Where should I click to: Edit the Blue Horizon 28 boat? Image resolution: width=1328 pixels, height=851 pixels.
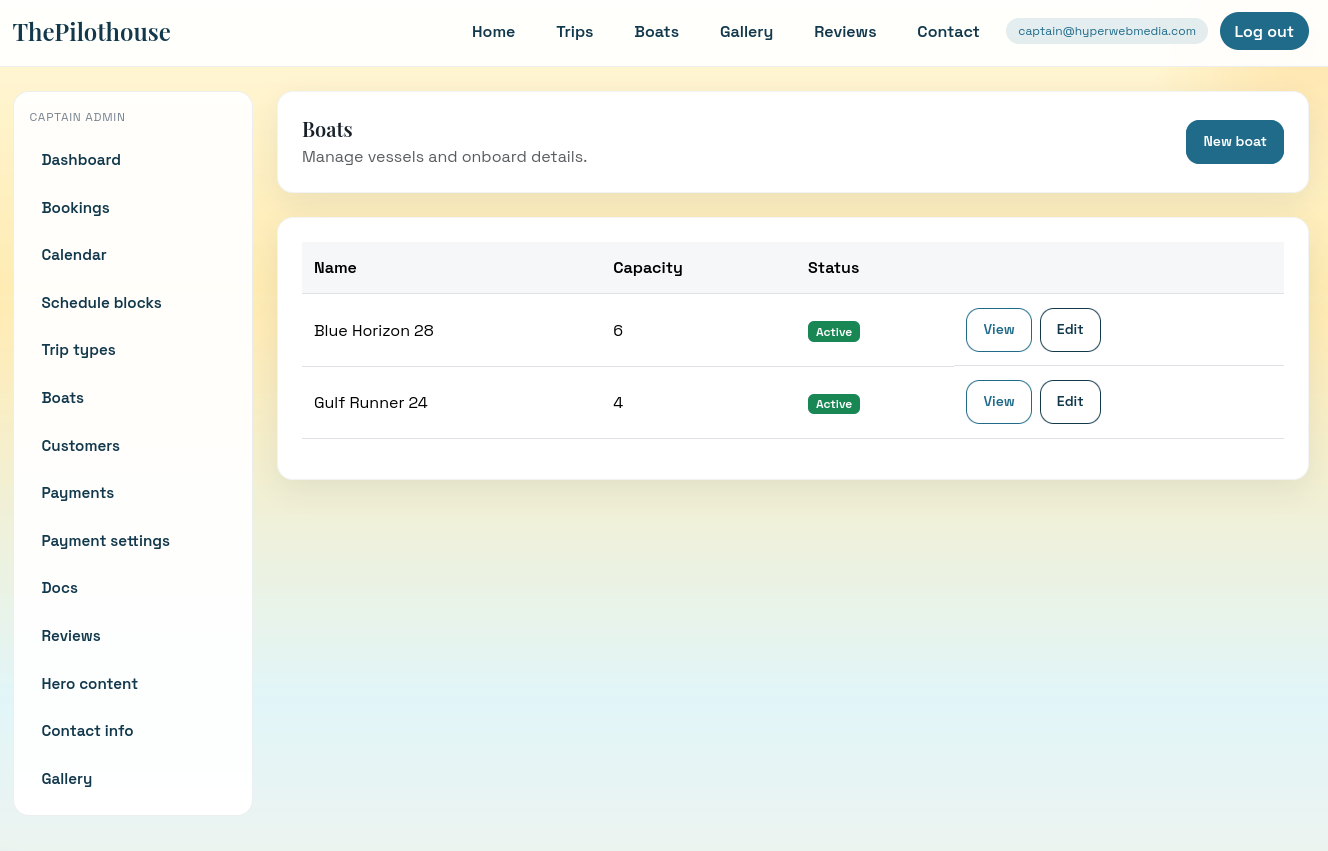point(1069,330)
